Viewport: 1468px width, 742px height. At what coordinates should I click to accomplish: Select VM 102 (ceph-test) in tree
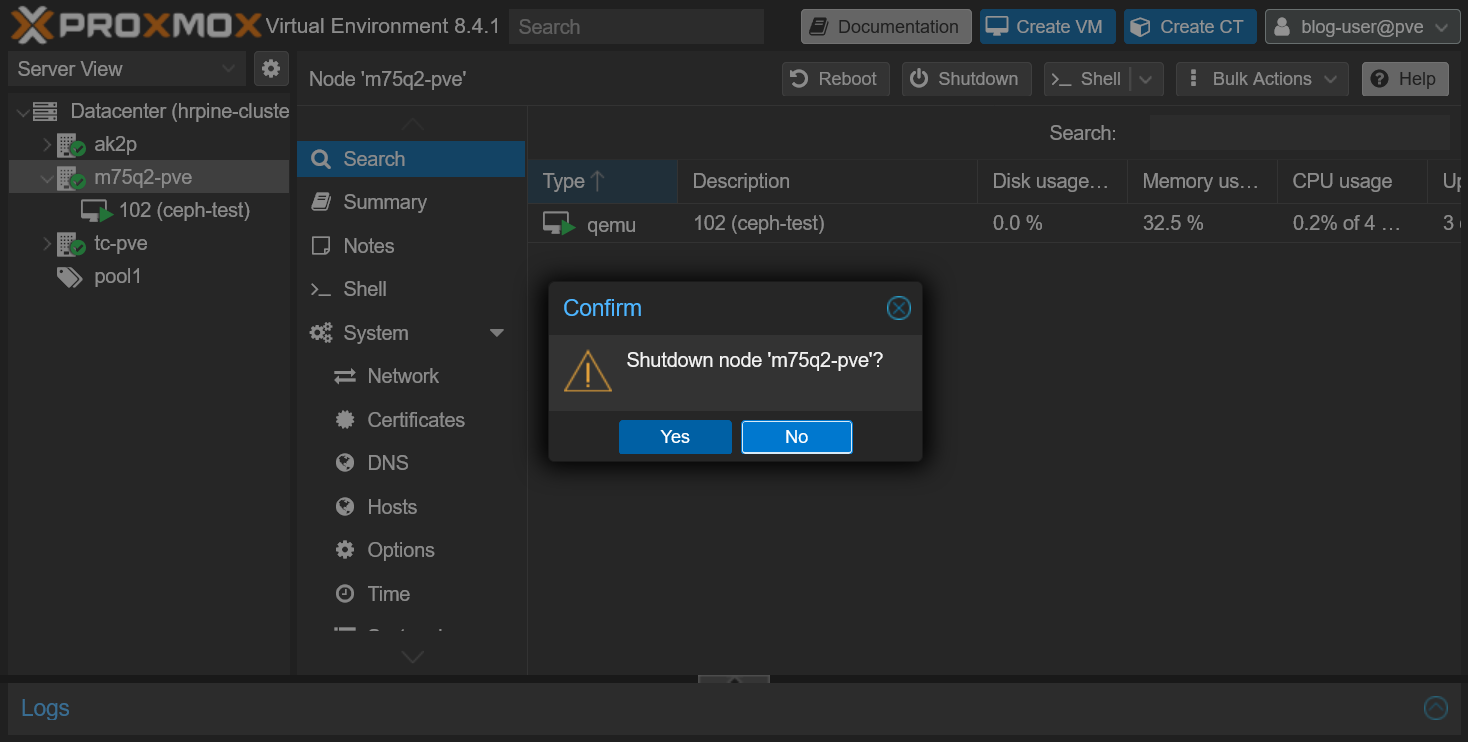coord(184,210)
